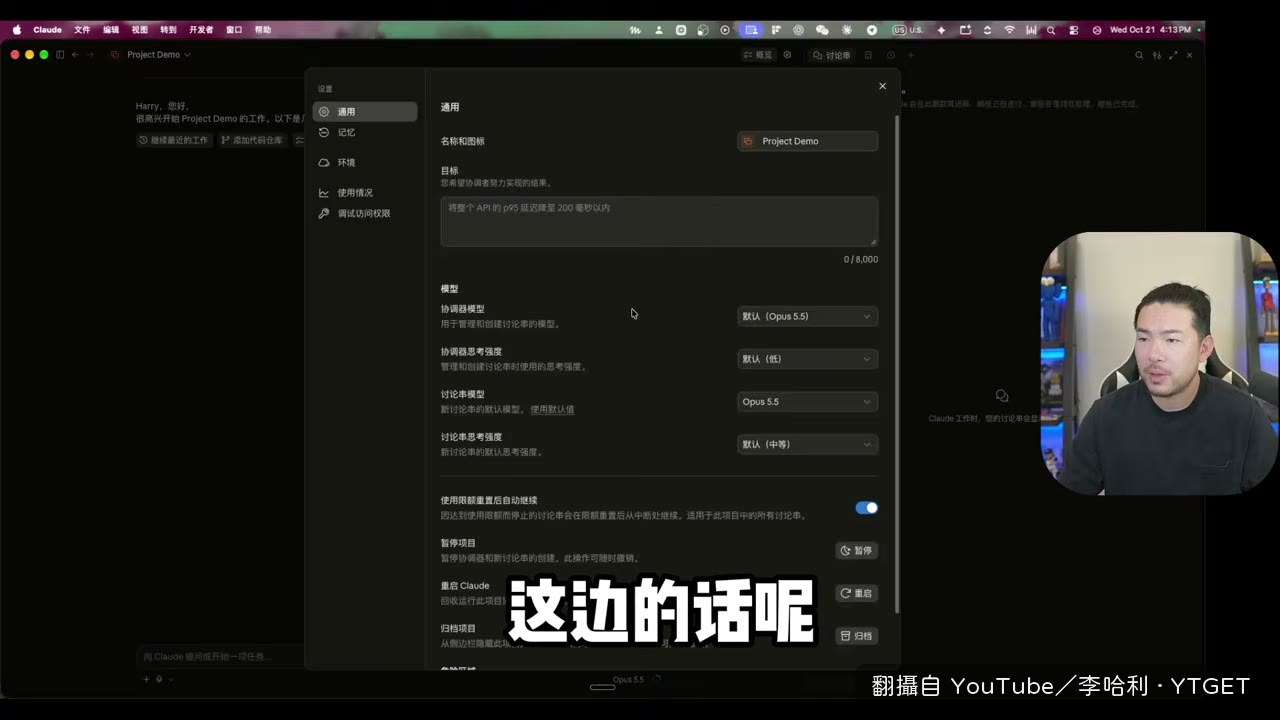This screenshot has height=720, width=1280.
Task: Click the 暂停 button to pause the project
Action: pyautogui.click(x=857, y=551)
